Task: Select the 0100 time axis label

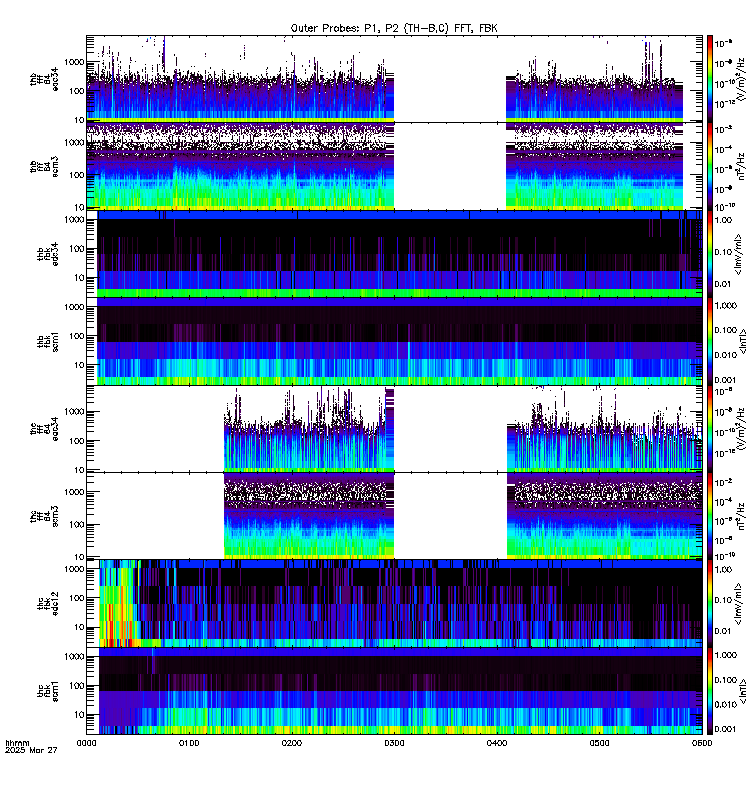Action: point(189,743)
